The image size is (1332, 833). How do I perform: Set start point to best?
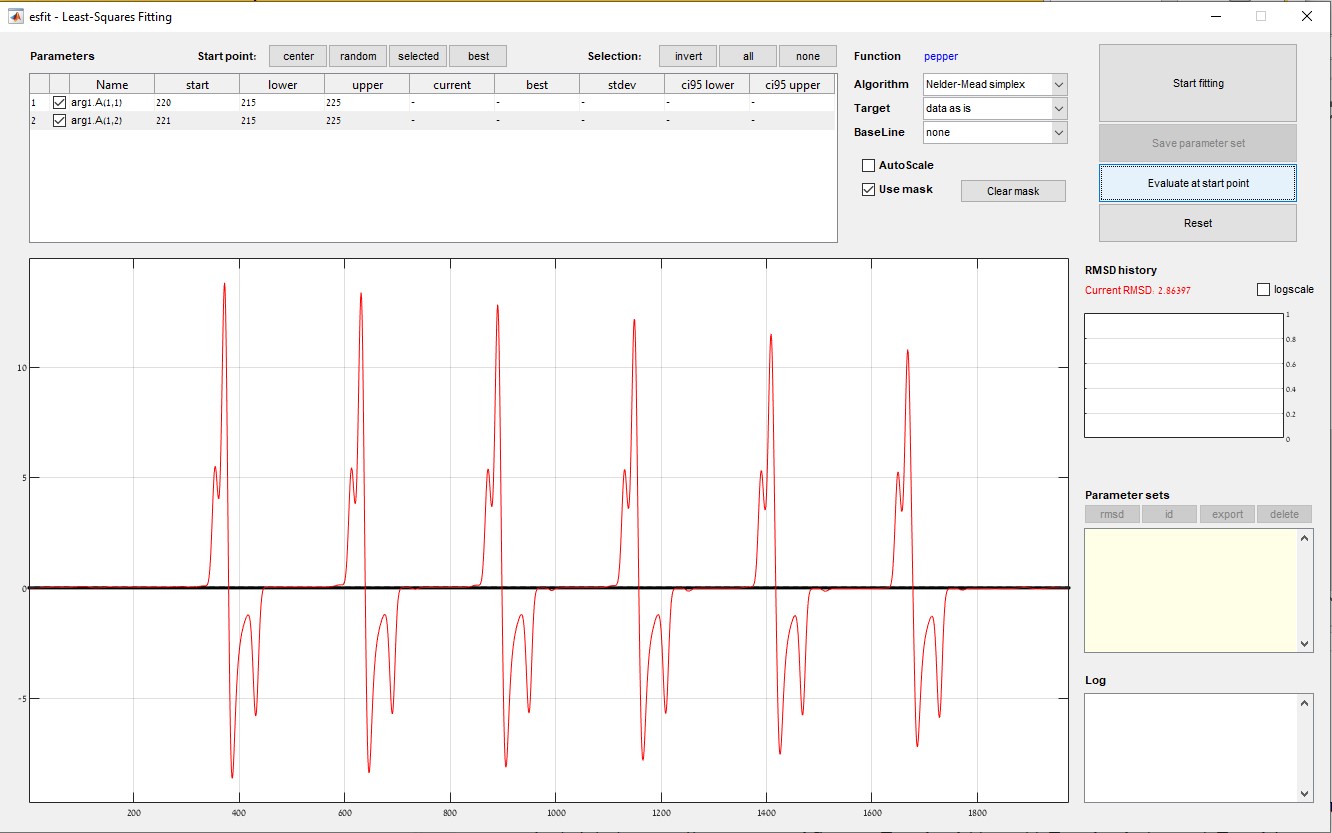tap(478, 56)
